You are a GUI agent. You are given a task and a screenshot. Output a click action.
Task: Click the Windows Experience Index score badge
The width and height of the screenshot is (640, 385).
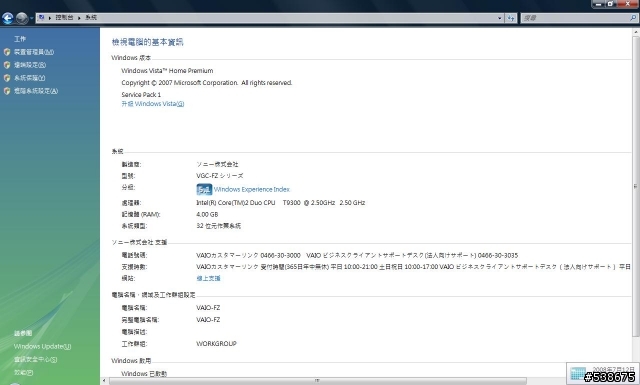coord(204,189)
